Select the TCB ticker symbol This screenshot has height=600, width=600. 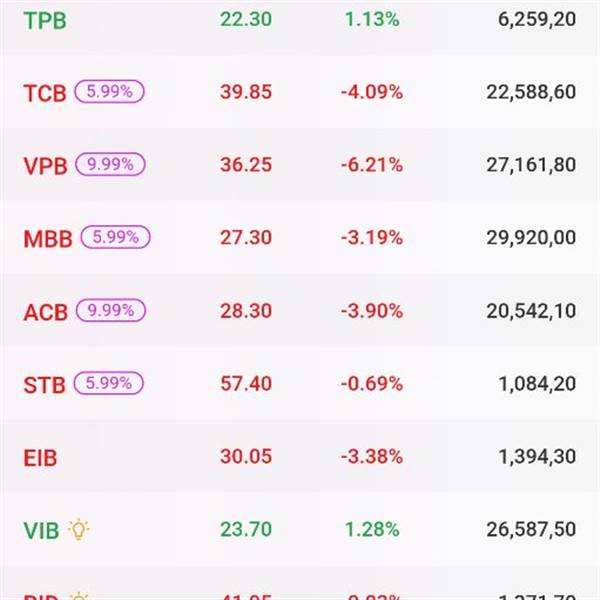point(44,93)
